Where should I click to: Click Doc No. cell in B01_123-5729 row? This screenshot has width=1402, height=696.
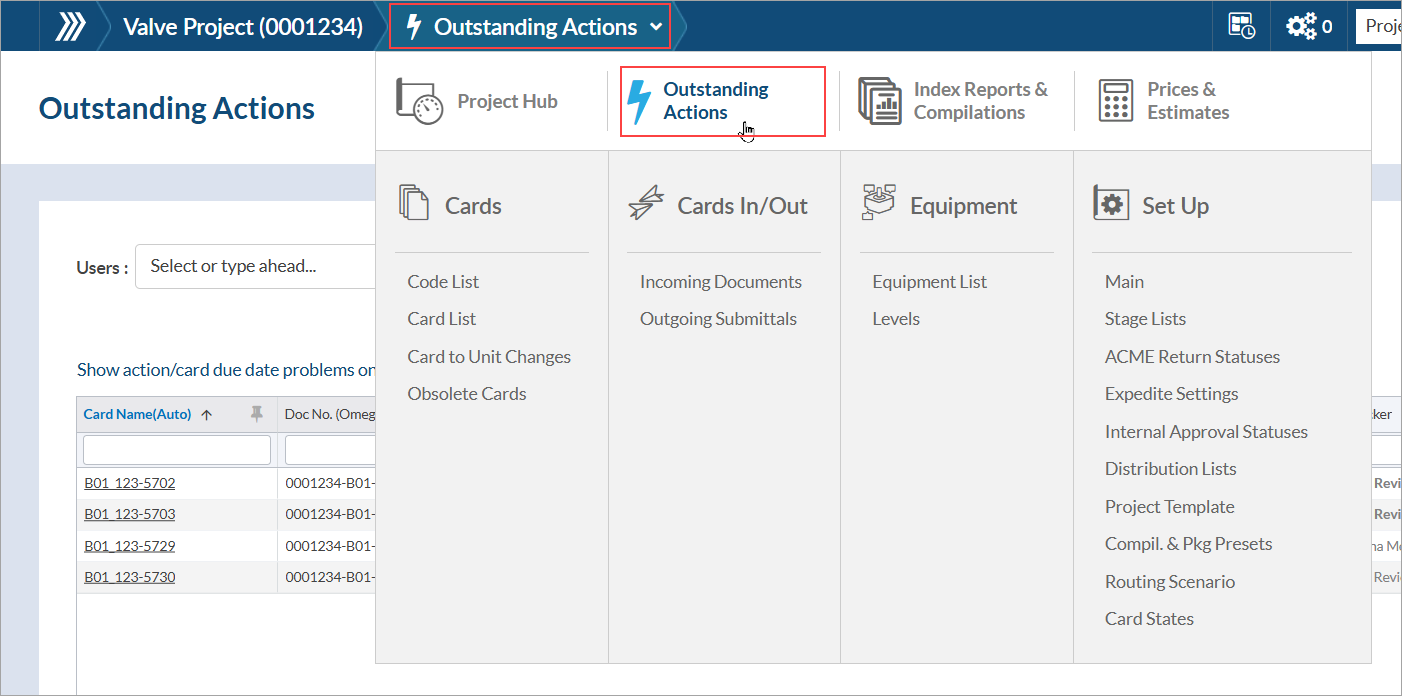click(x=330, y=546)
